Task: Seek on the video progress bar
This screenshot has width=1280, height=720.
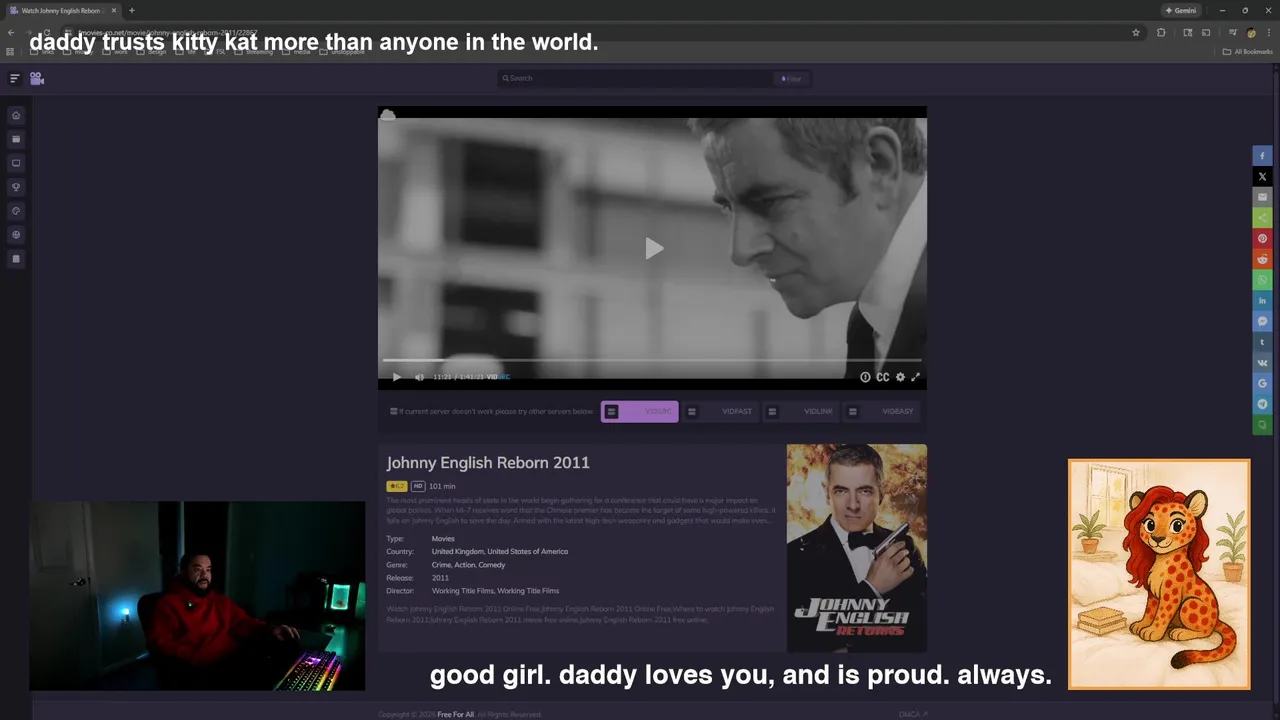Action: [652, 360]
